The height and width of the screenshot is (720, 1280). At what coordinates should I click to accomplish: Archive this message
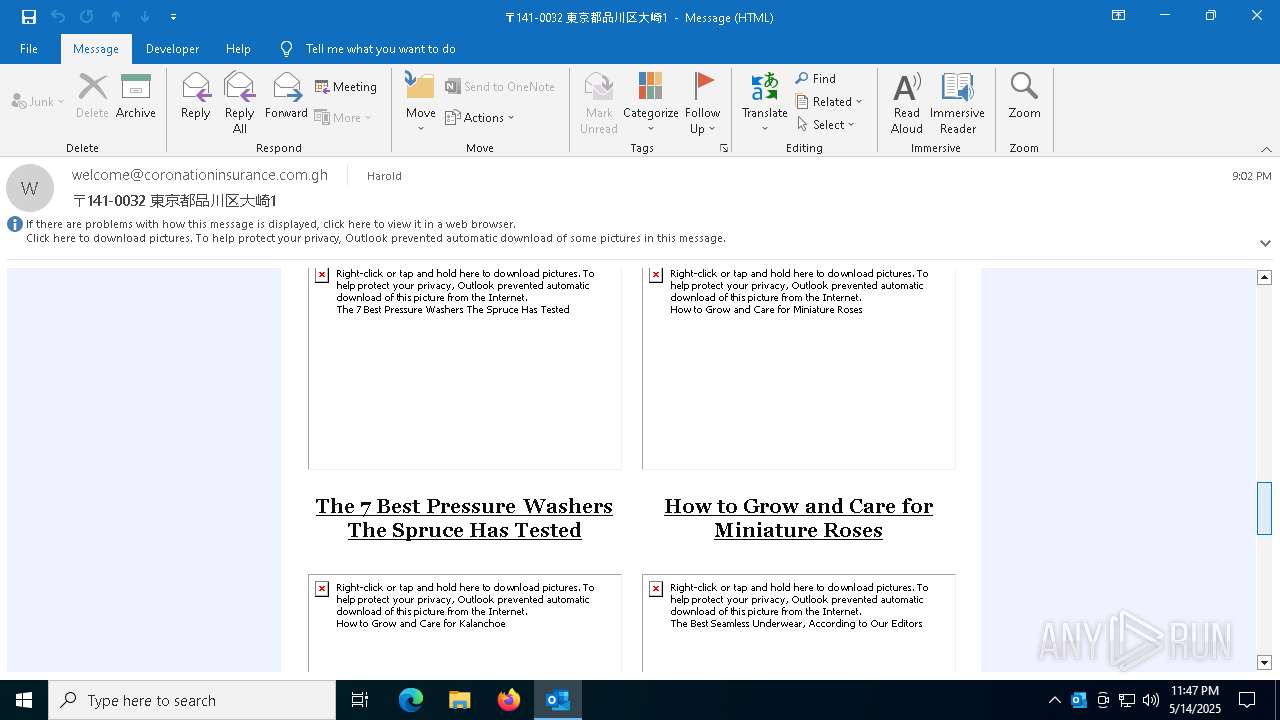[x=136, y=96]
